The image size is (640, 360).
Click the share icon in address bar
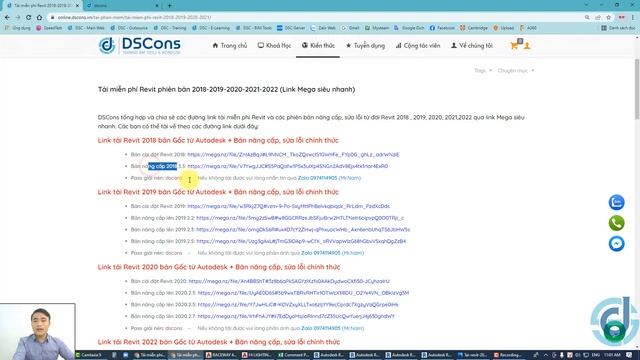tap(598, 17)
